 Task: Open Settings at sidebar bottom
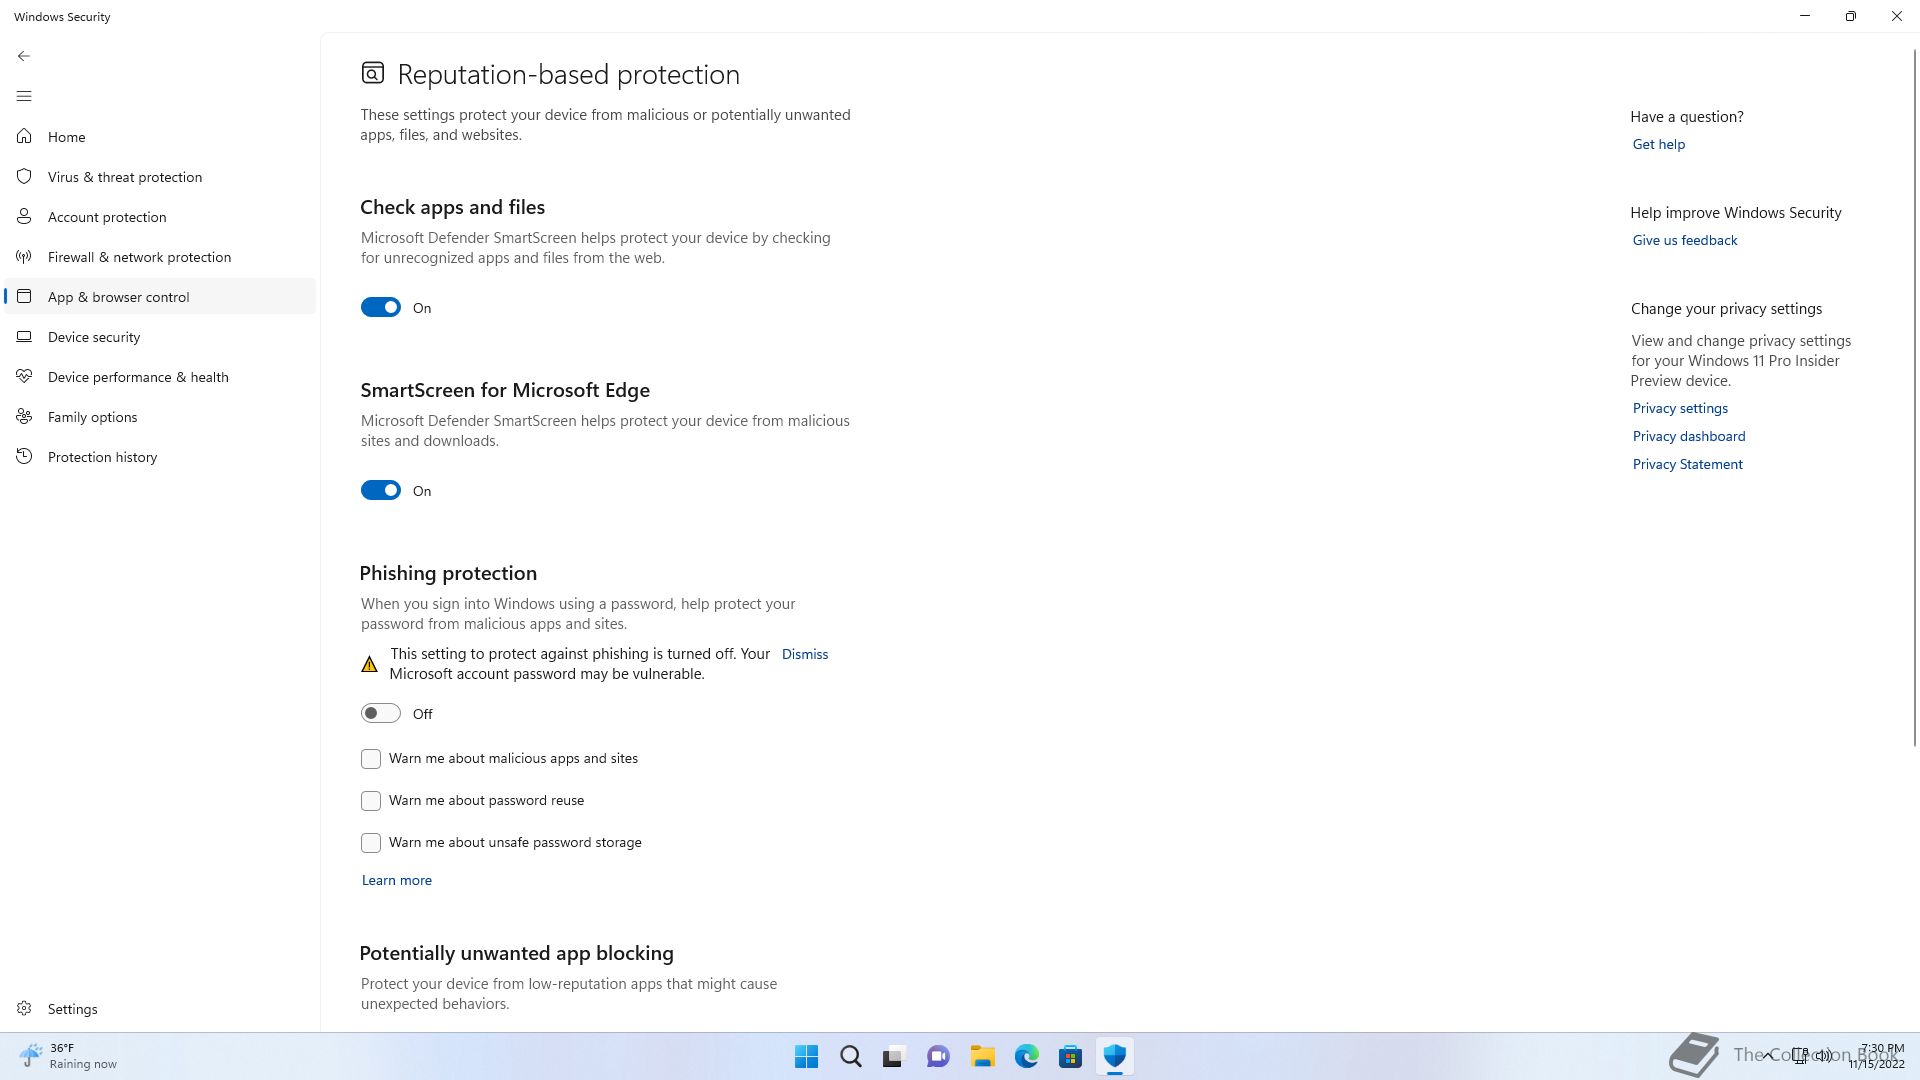160,1008
